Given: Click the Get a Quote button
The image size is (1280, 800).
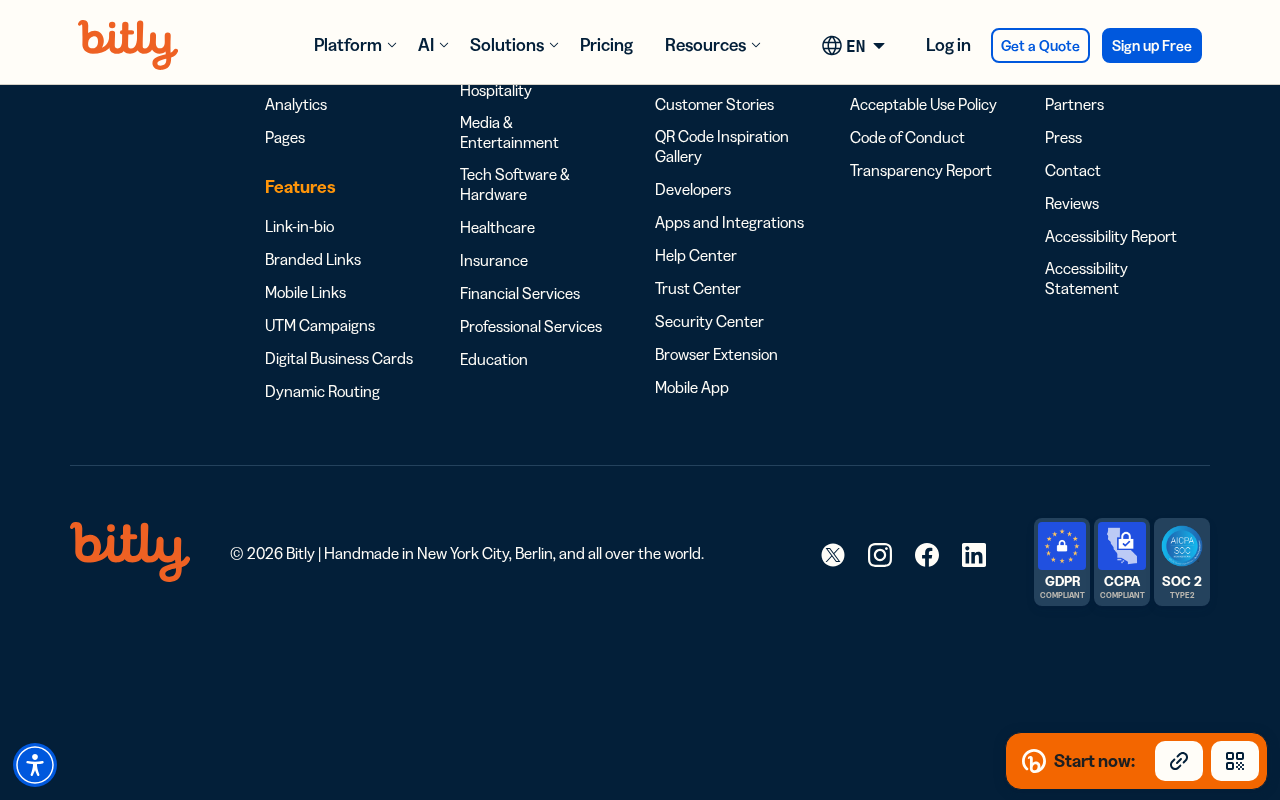Looking at the screenshot, I should pos(1040,46).
